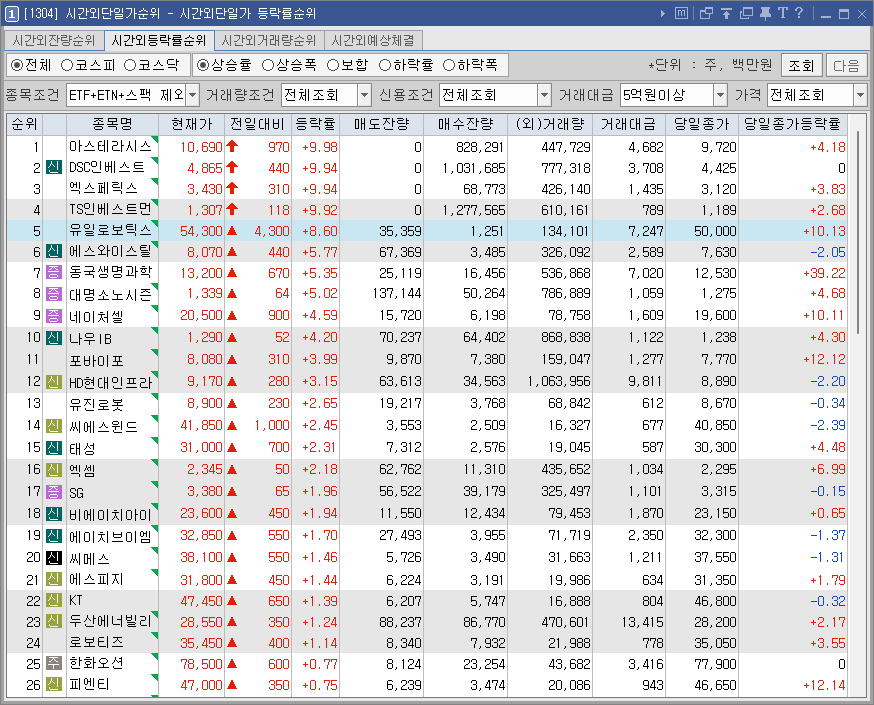Select the 하락폭 radio button
Image resolution: width=874 pixels, height=705 pixels.
[x=449, y=65]
